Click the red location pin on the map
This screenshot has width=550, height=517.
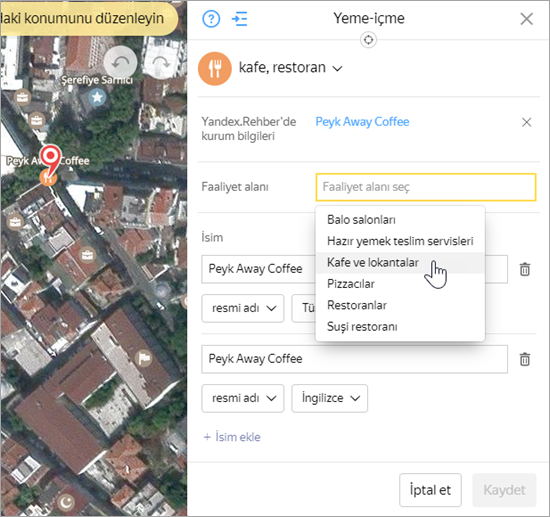click(50, 160)
